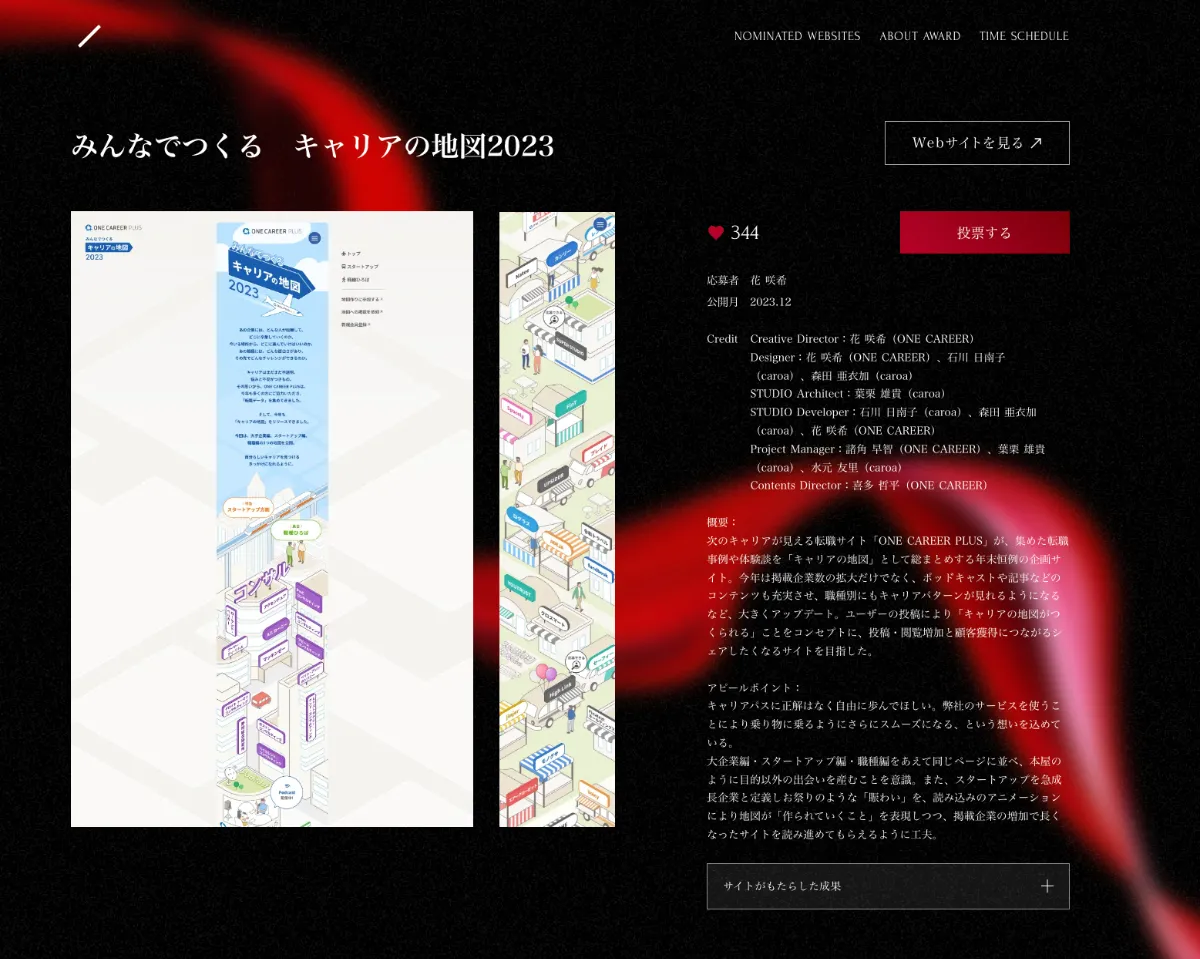
Task: Open the large desktop site screenshot thumbnail
Action: tap(272, 519)
